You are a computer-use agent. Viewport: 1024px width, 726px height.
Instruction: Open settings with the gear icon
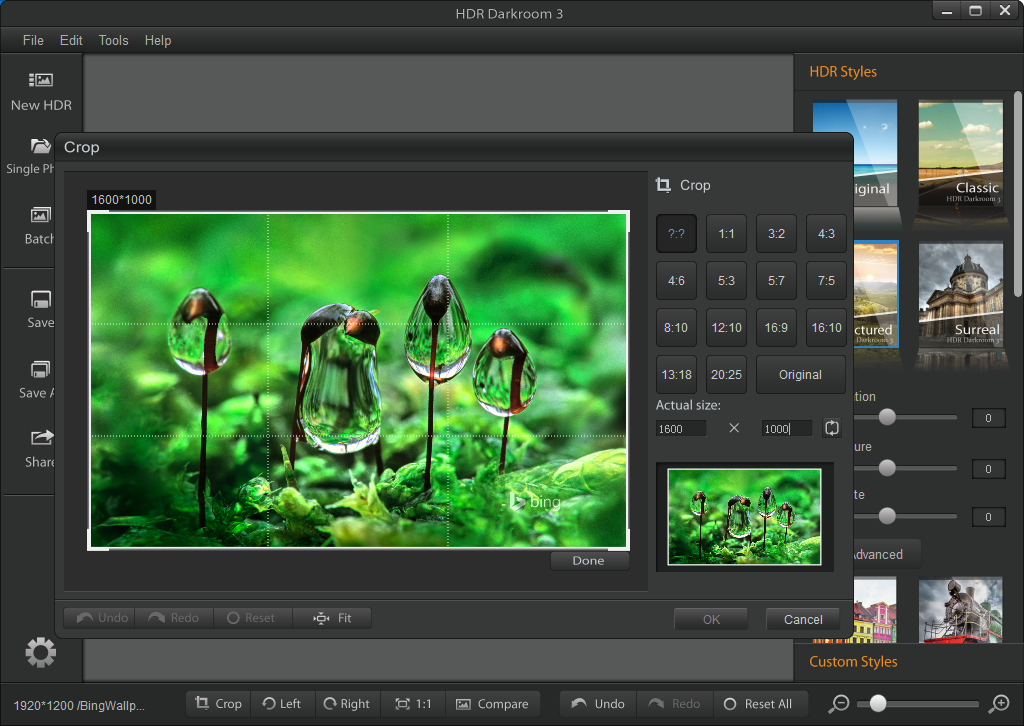tap(40, 652)
